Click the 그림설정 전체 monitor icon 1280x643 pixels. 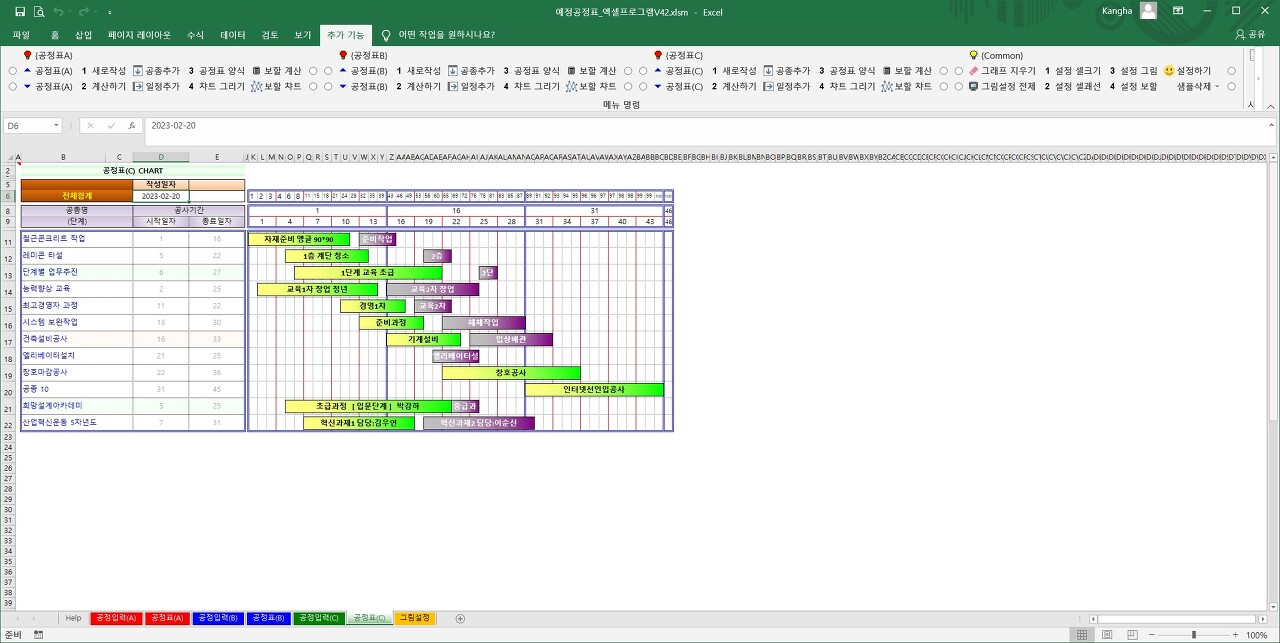point(973,87)
